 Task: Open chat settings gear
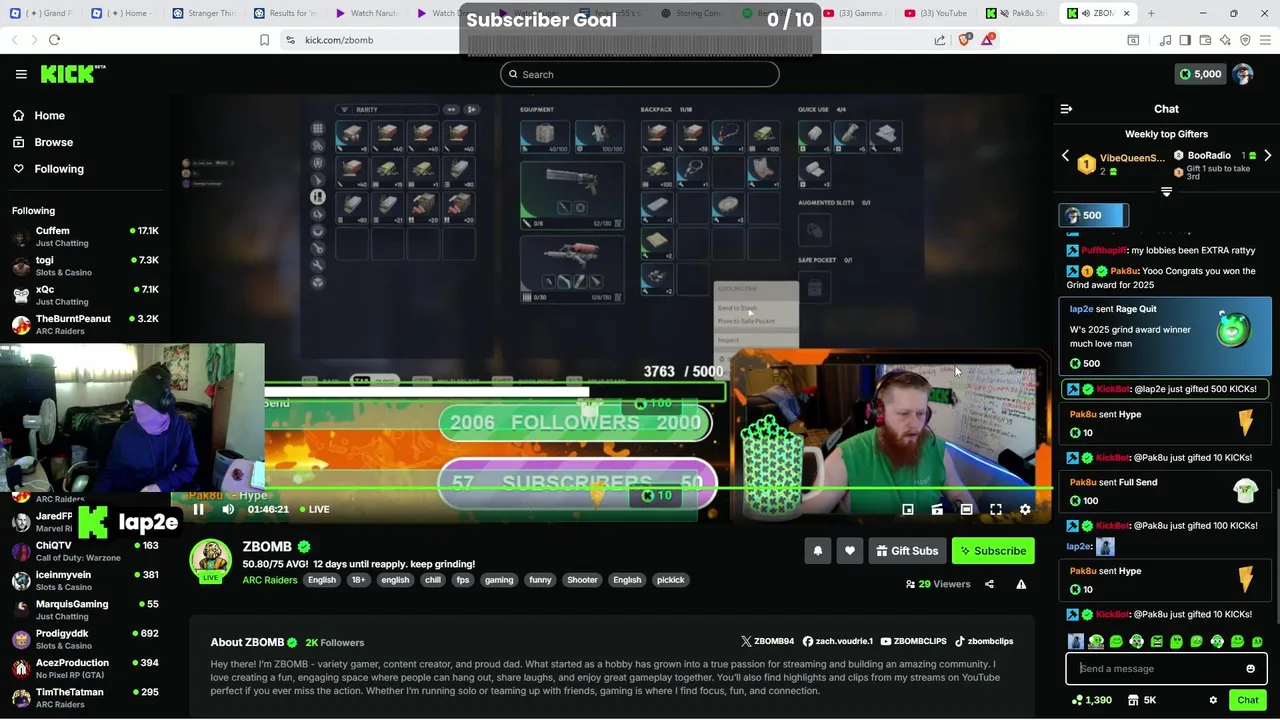pyautogui.click(x=1213, y=700)
